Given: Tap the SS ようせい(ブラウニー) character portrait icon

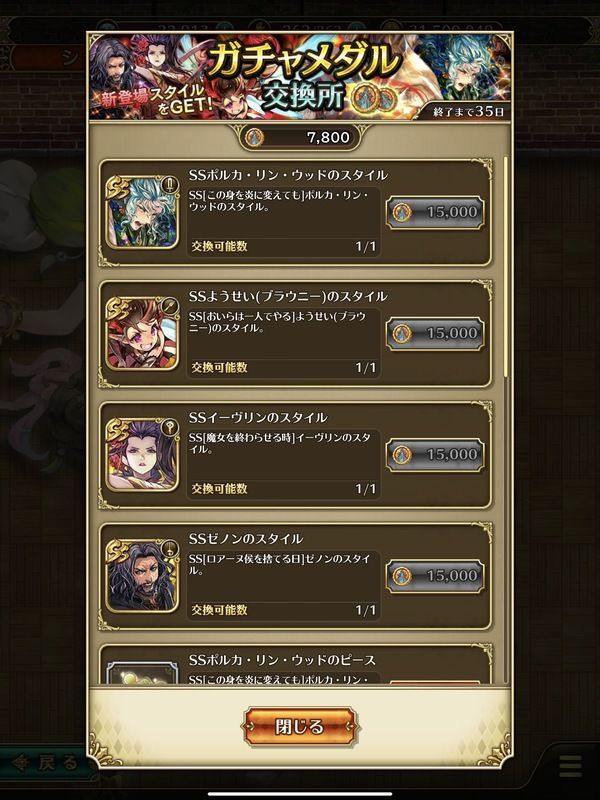Looking at the screenshot, I should [142, 333].
